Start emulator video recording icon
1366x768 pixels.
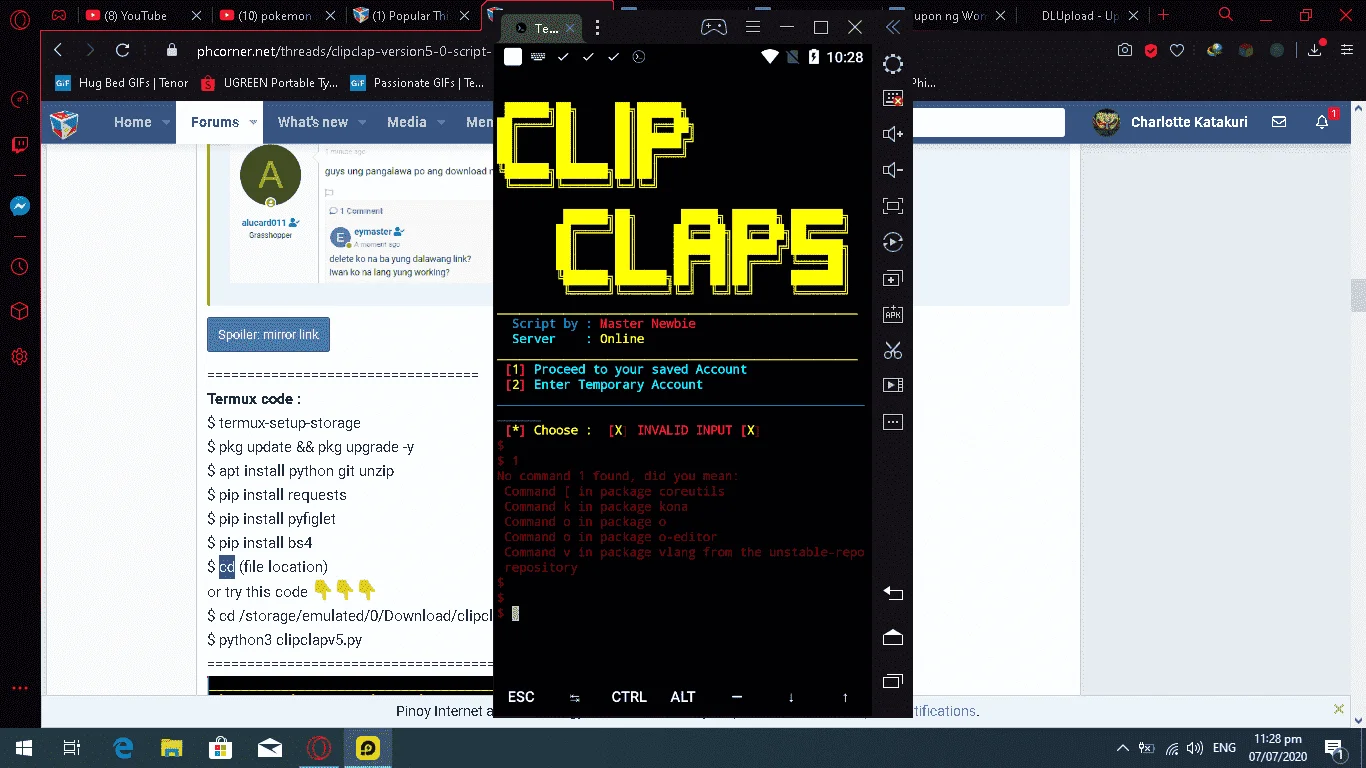893,385
